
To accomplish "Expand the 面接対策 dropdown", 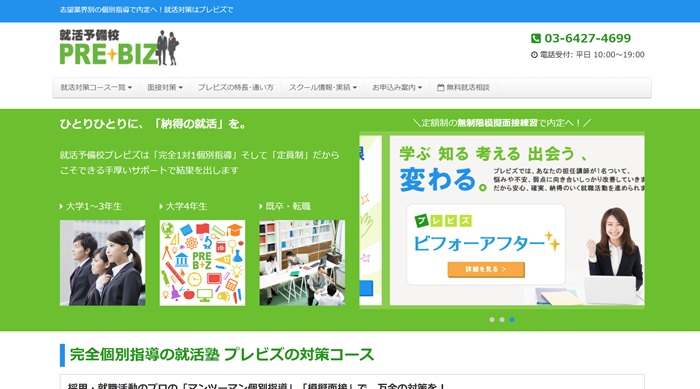I will click(x=165, y=88).
